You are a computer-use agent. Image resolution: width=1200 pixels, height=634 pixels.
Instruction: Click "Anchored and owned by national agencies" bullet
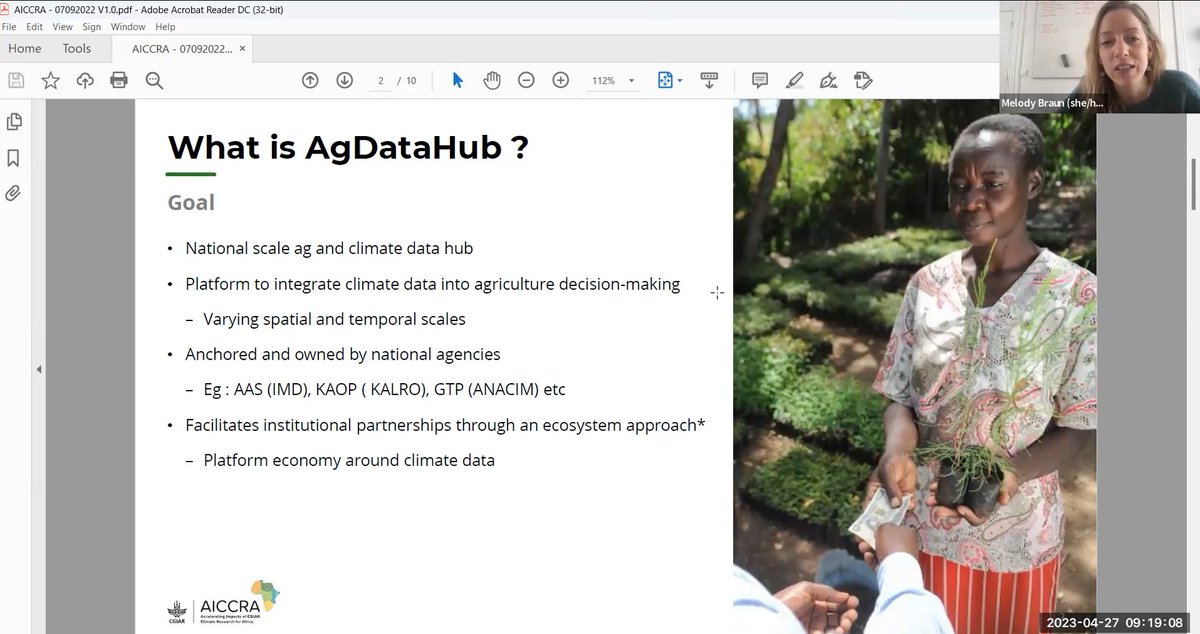343,354
